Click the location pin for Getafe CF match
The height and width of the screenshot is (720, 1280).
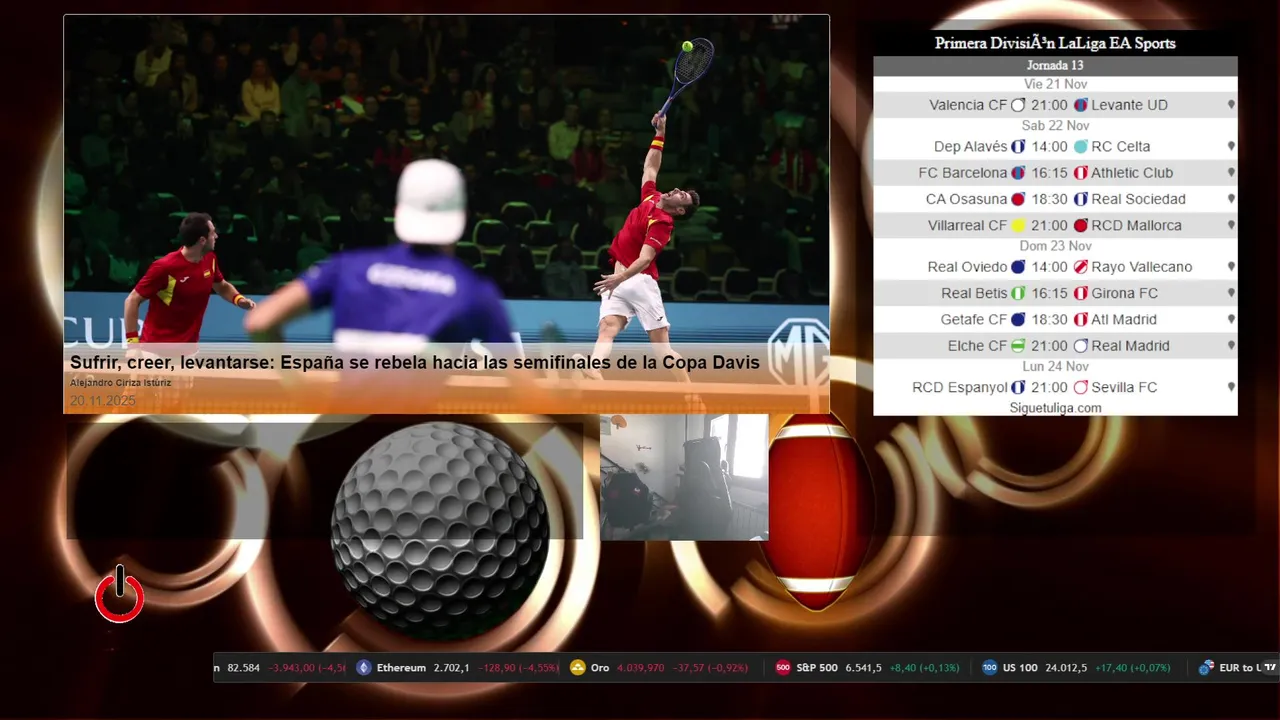coord(1231,320)
